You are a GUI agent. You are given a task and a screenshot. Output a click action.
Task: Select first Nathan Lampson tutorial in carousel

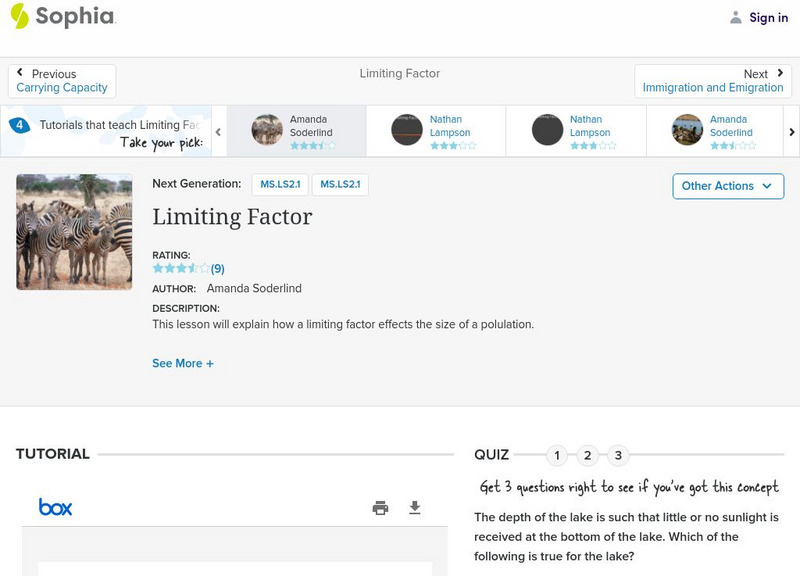(435, 131)
